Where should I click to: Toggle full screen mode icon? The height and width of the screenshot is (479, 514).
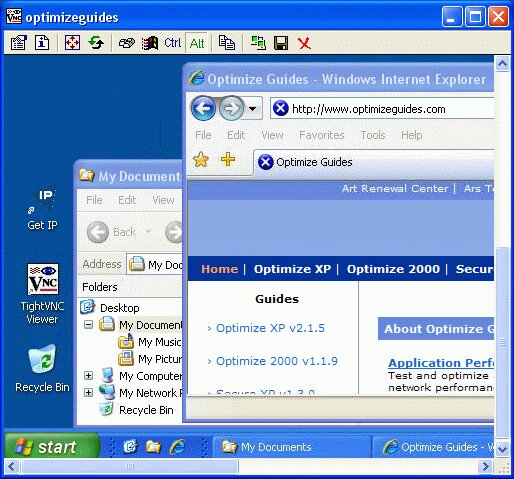[72, 43]
